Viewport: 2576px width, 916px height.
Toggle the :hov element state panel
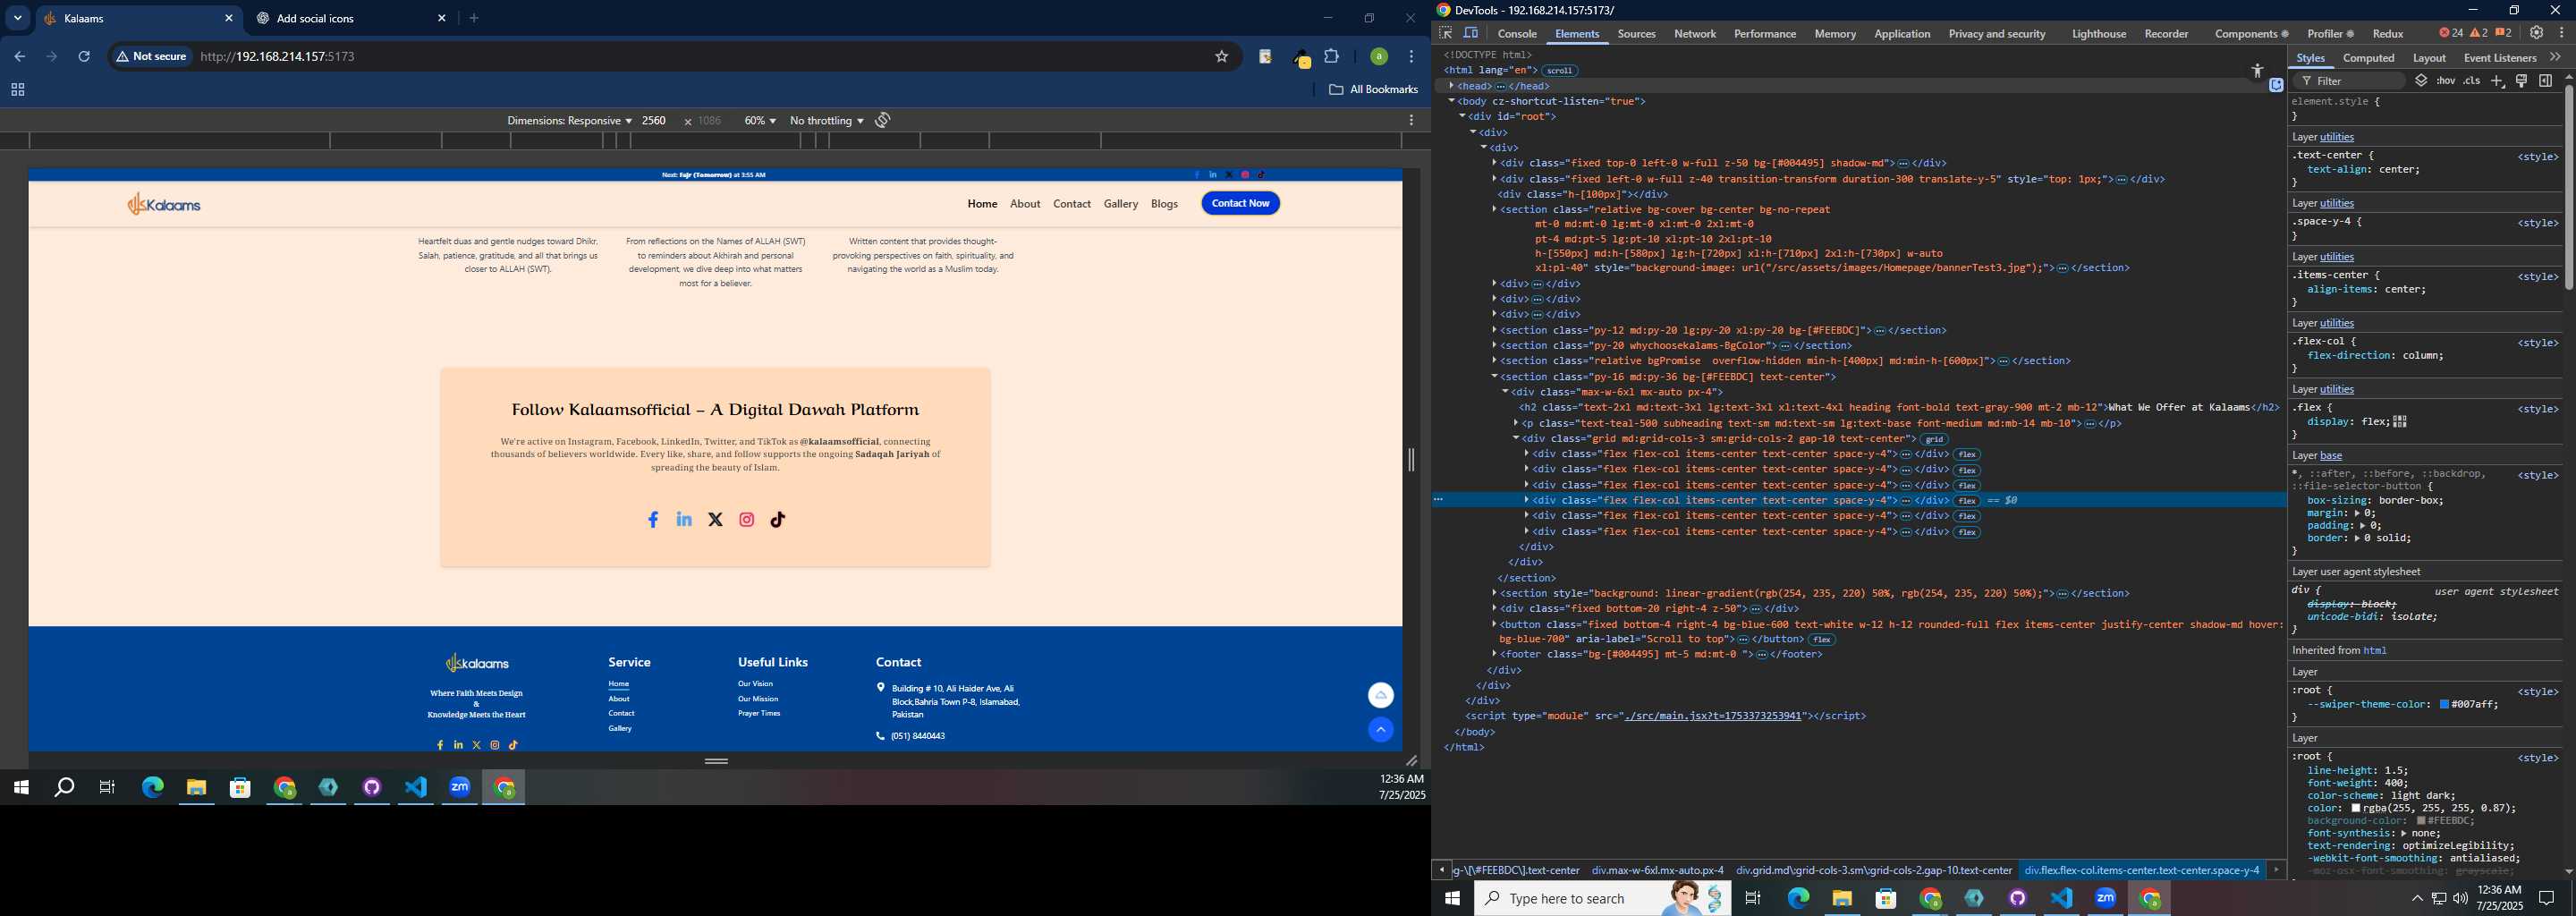2446,81
